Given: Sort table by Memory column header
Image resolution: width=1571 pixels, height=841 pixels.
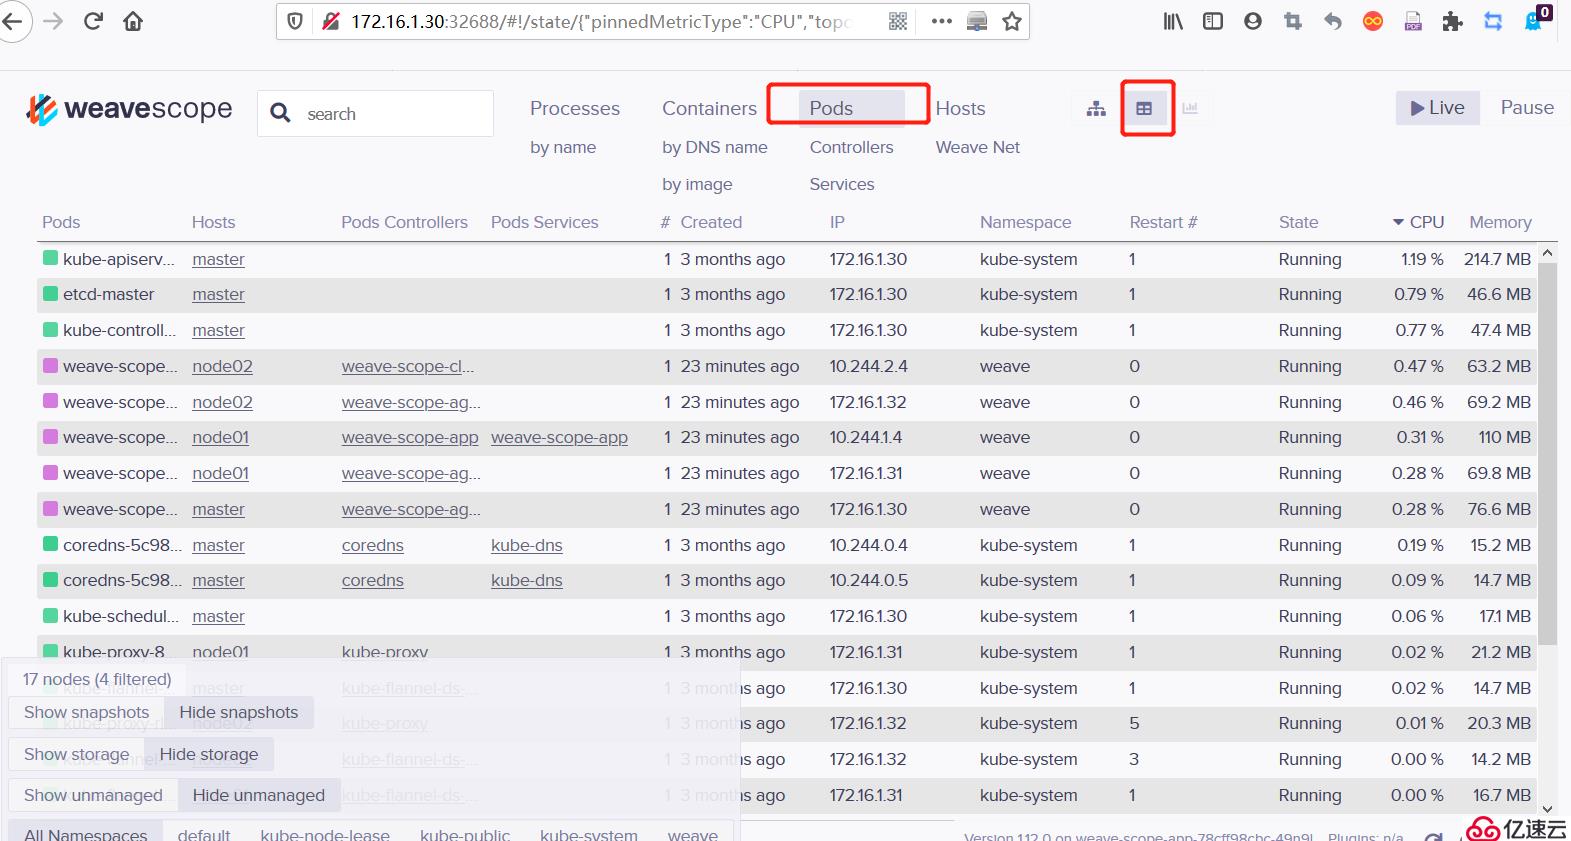Looking at the screenshot, I should pos(1500,222).
